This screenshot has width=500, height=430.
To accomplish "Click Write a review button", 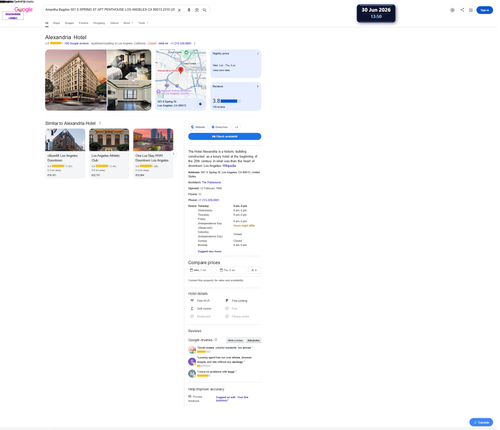I will point(235,340).
